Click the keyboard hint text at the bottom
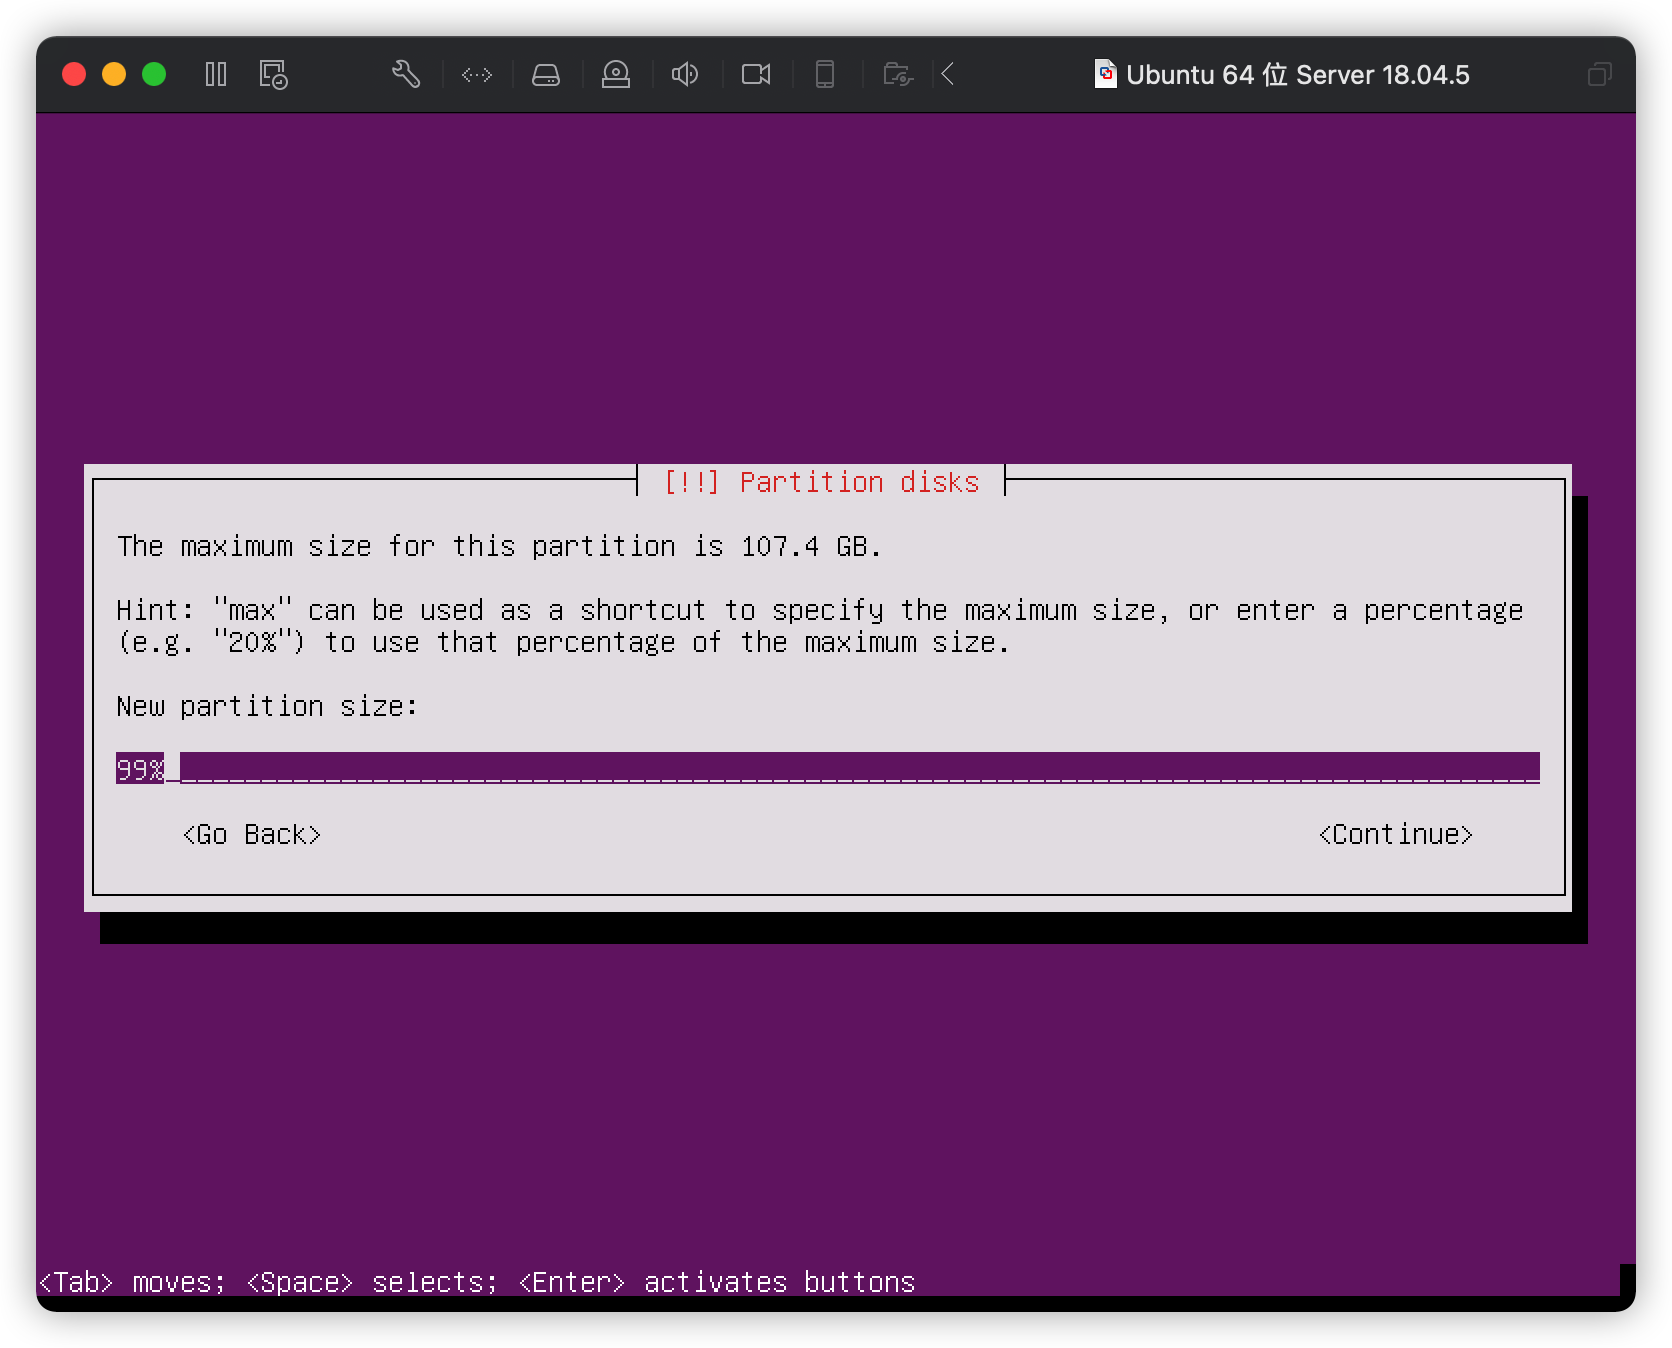Screen dimensions: 1672x1348 click(477, 1282)
